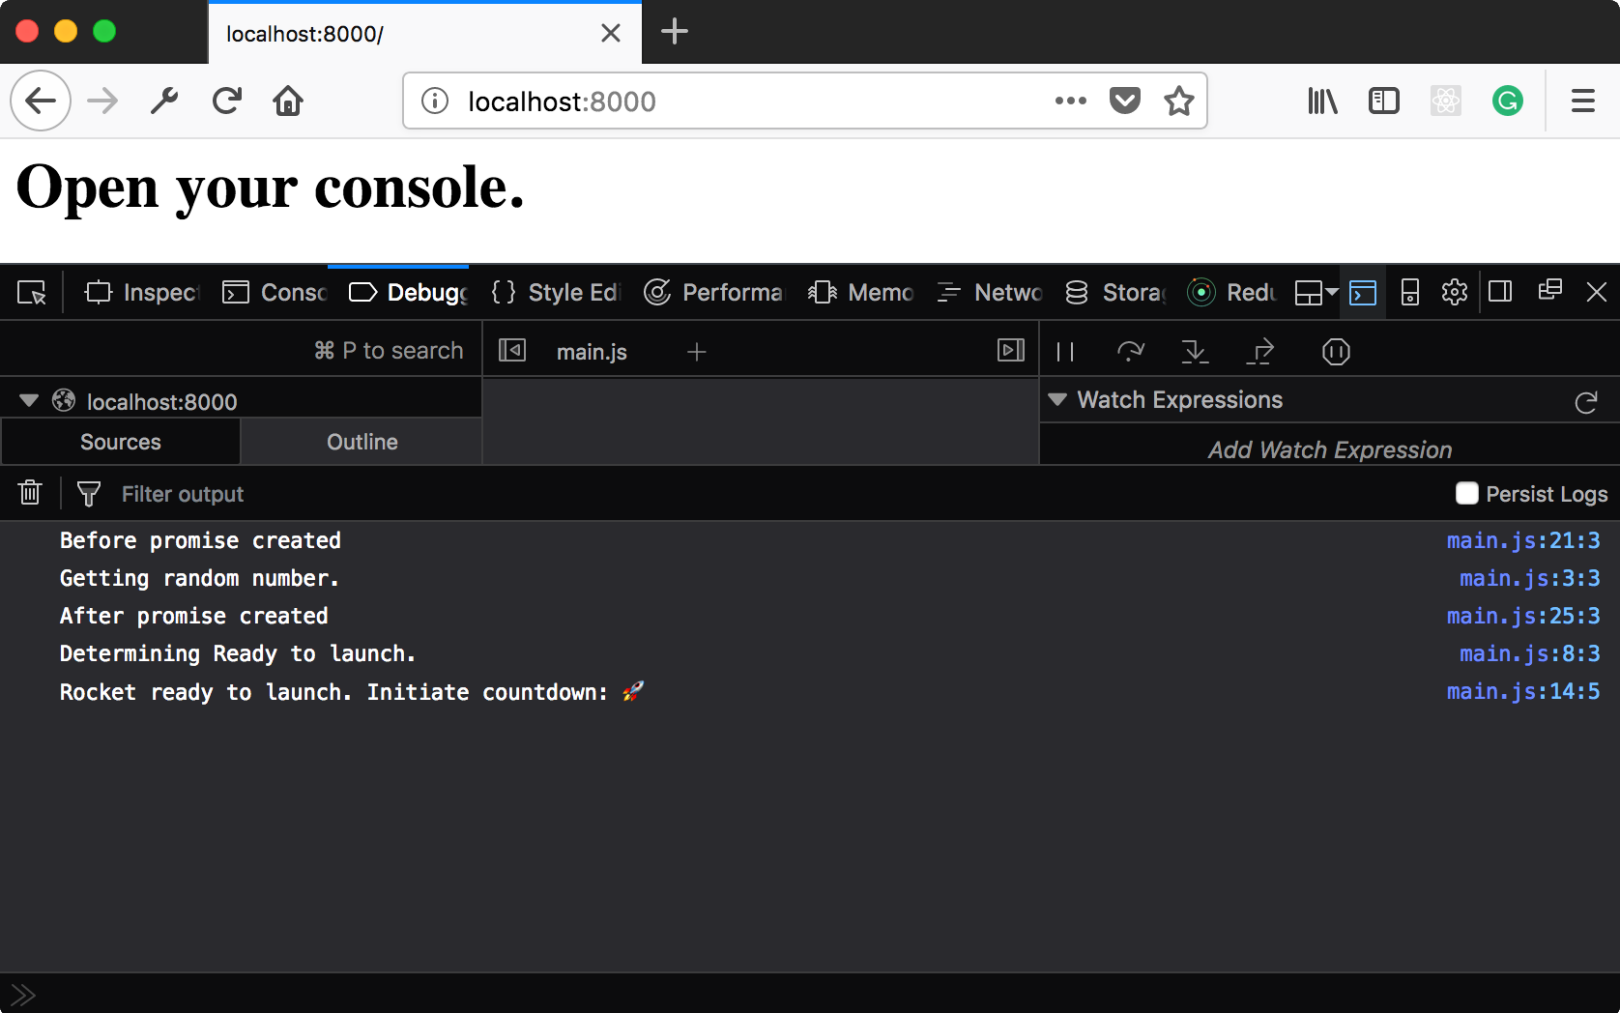1620x1013 pixels.
Task: Click Add Watch Expression field
Action: 1329,450
